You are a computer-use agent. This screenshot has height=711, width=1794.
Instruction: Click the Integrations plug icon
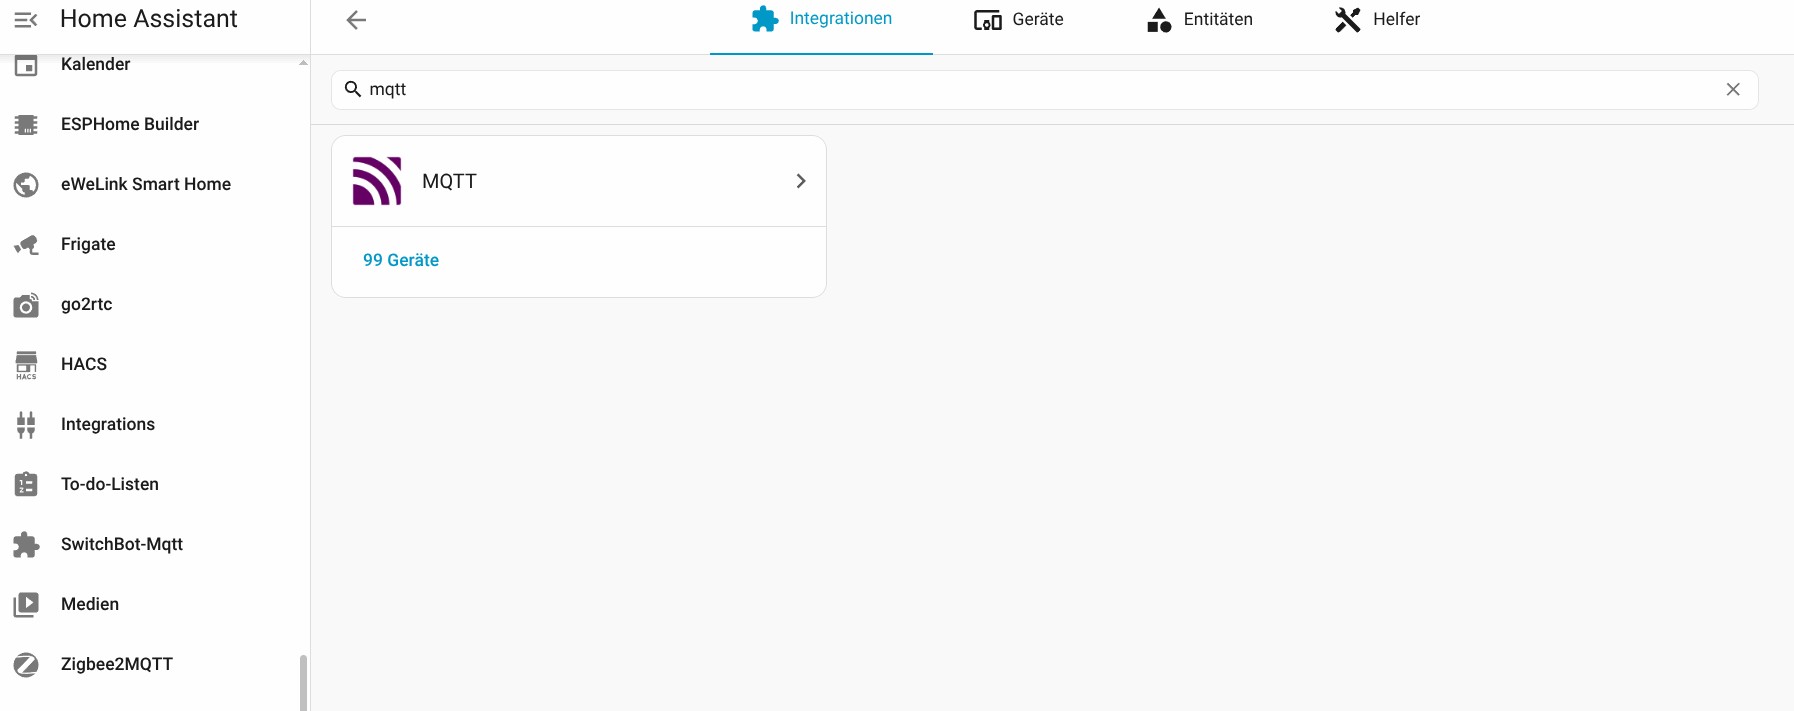pyautogui.click(x=26, y=425)
